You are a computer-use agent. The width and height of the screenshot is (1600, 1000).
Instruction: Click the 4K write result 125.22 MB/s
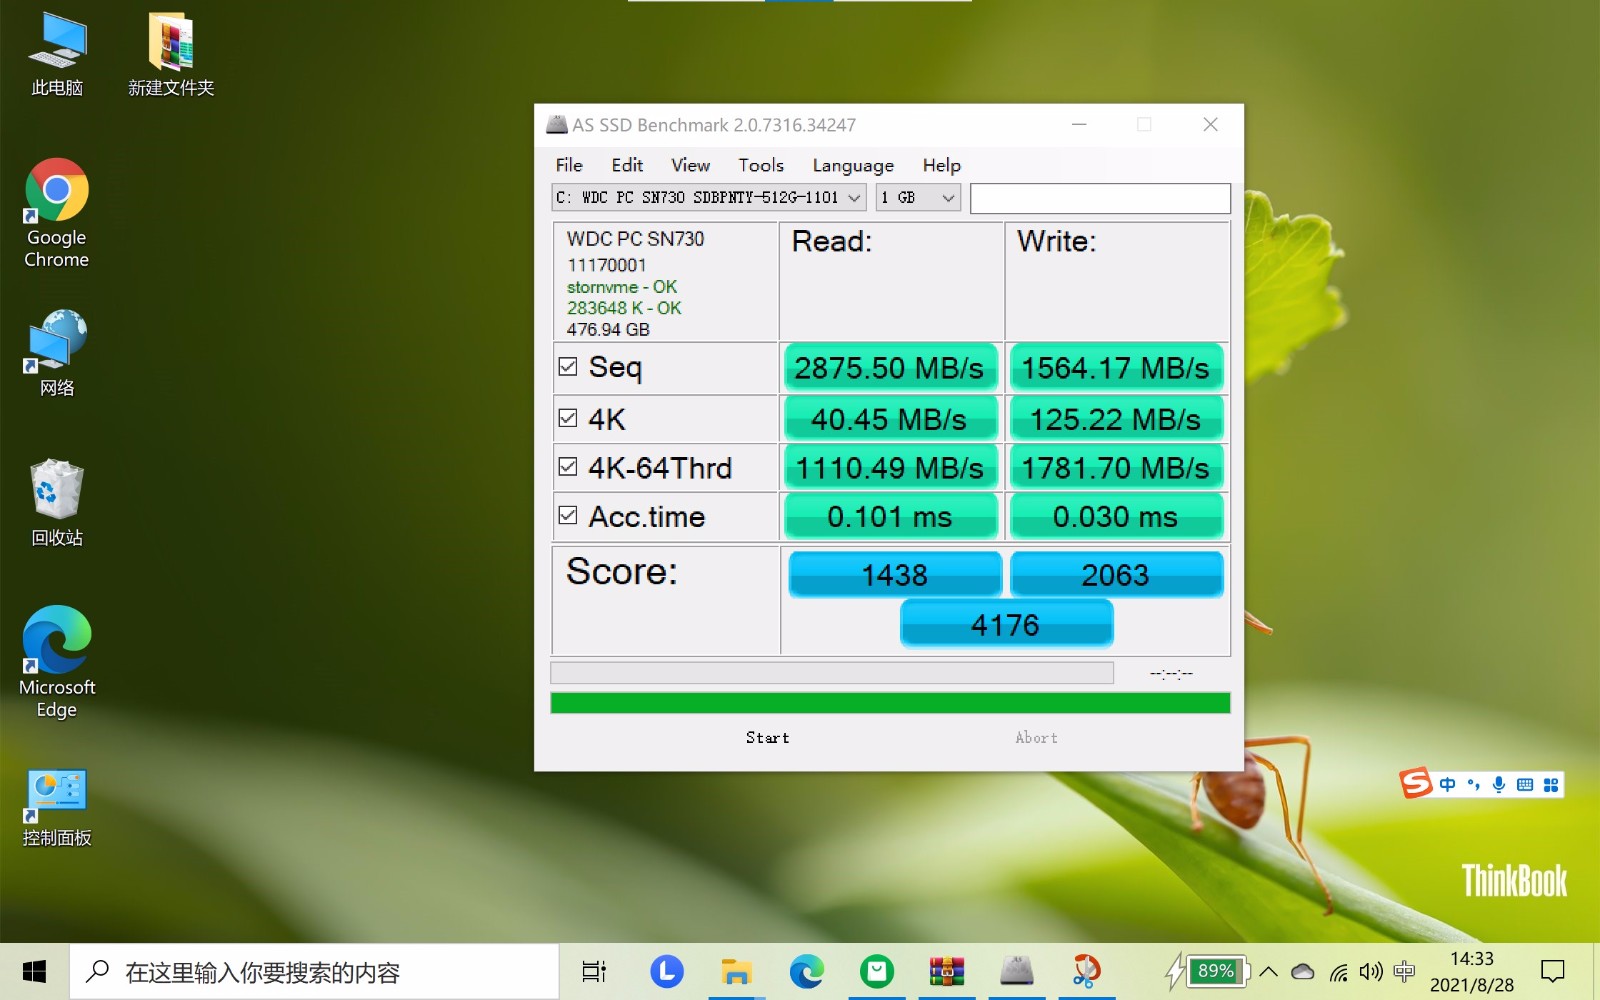click(x=1116, y=419)
